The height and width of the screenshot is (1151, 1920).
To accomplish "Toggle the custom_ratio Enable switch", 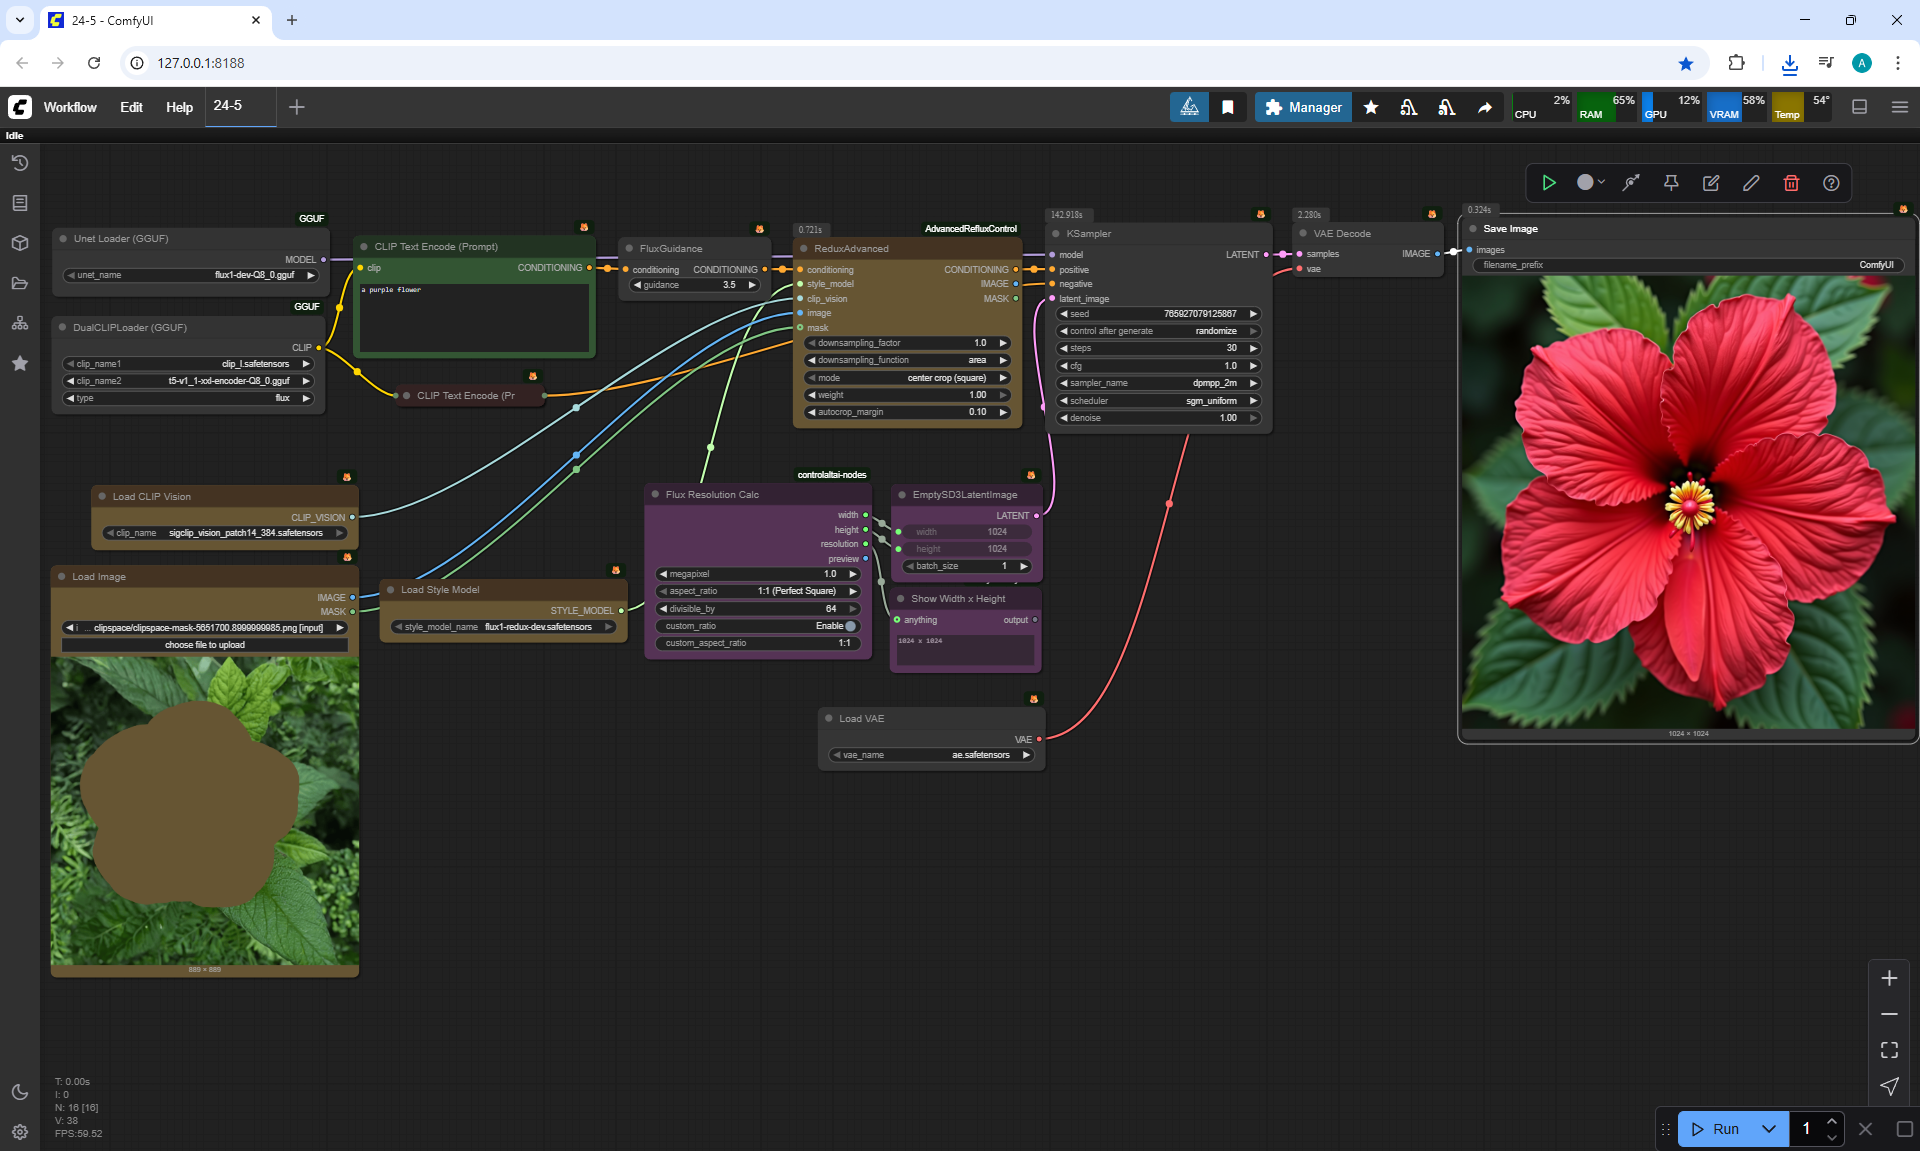I will [x=850, y=626].
